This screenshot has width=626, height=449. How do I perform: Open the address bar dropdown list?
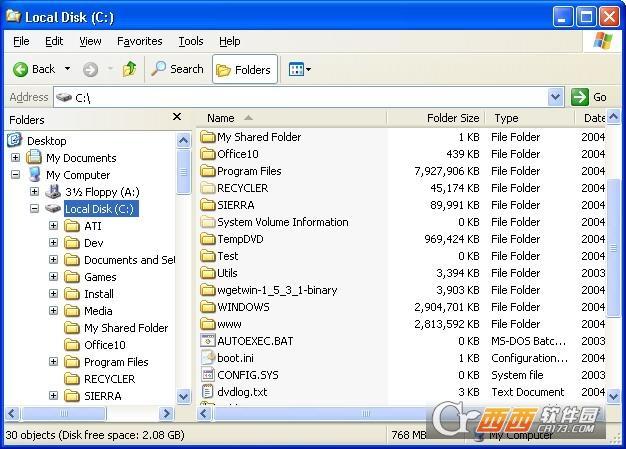point(555,97)
